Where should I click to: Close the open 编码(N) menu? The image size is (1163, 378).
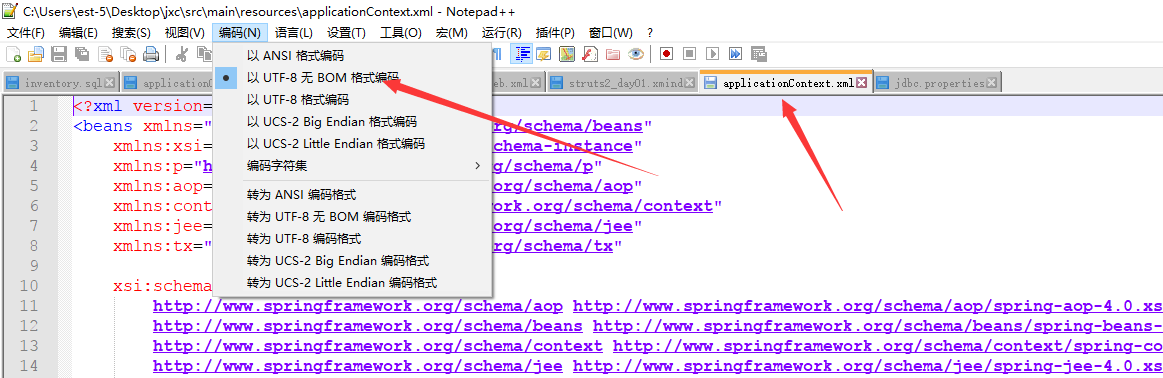240,33
